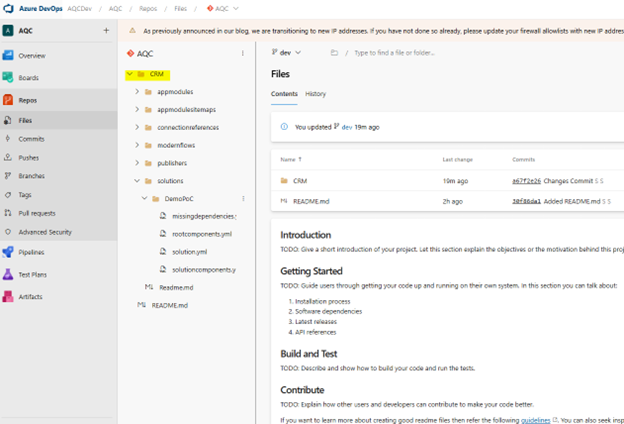The image size is (624, 424).
Task: Open AQC repository picker in breadcrumb
Action: [222, 8]
